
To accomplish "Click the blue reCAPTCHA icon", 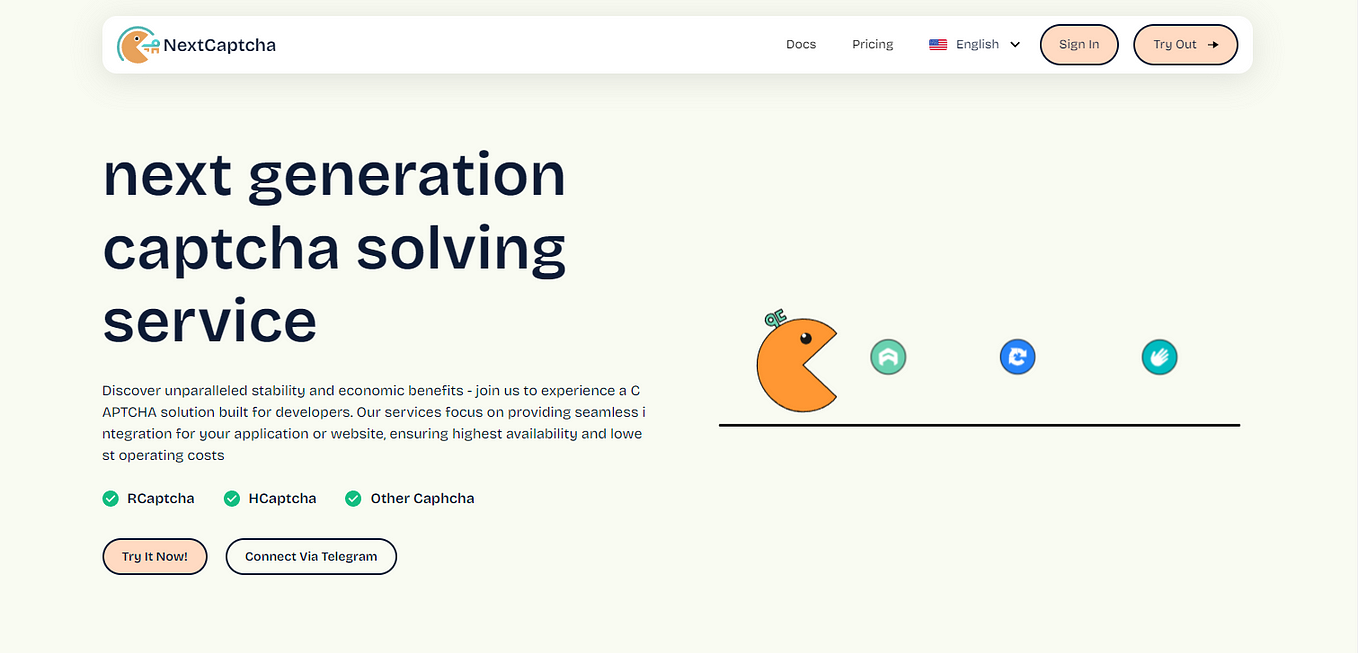I will pyautogui.click(x=1017, y=356).
